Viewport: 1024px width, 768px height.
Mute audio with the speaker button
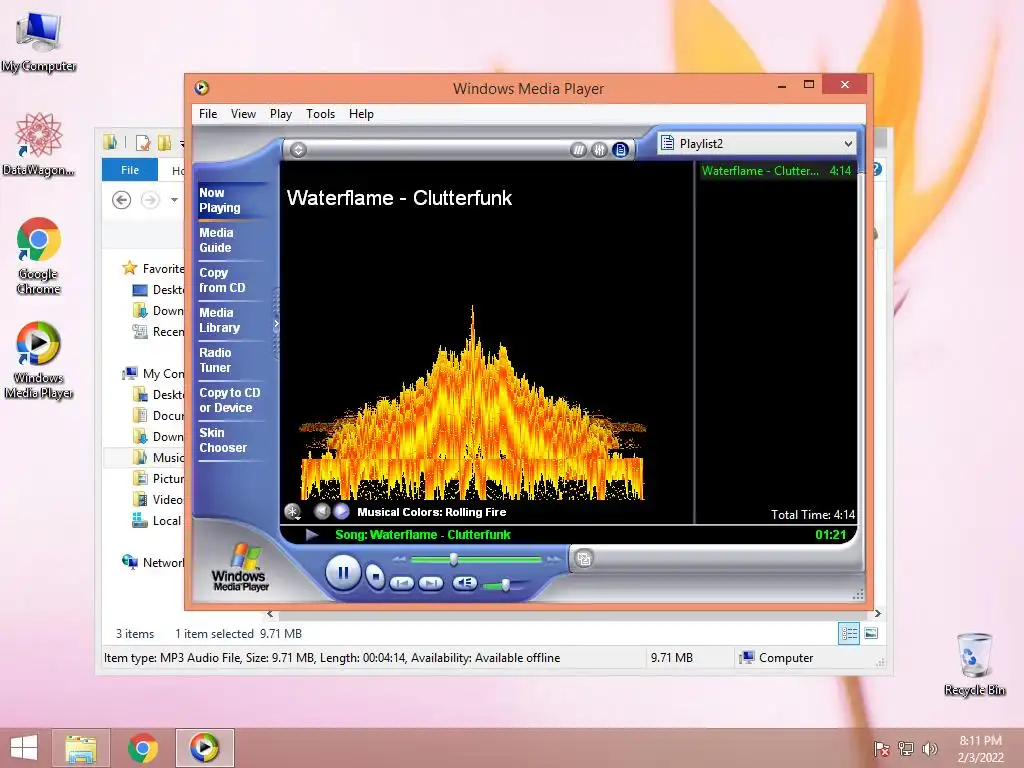pyautogui.click(x=464, y=583)
